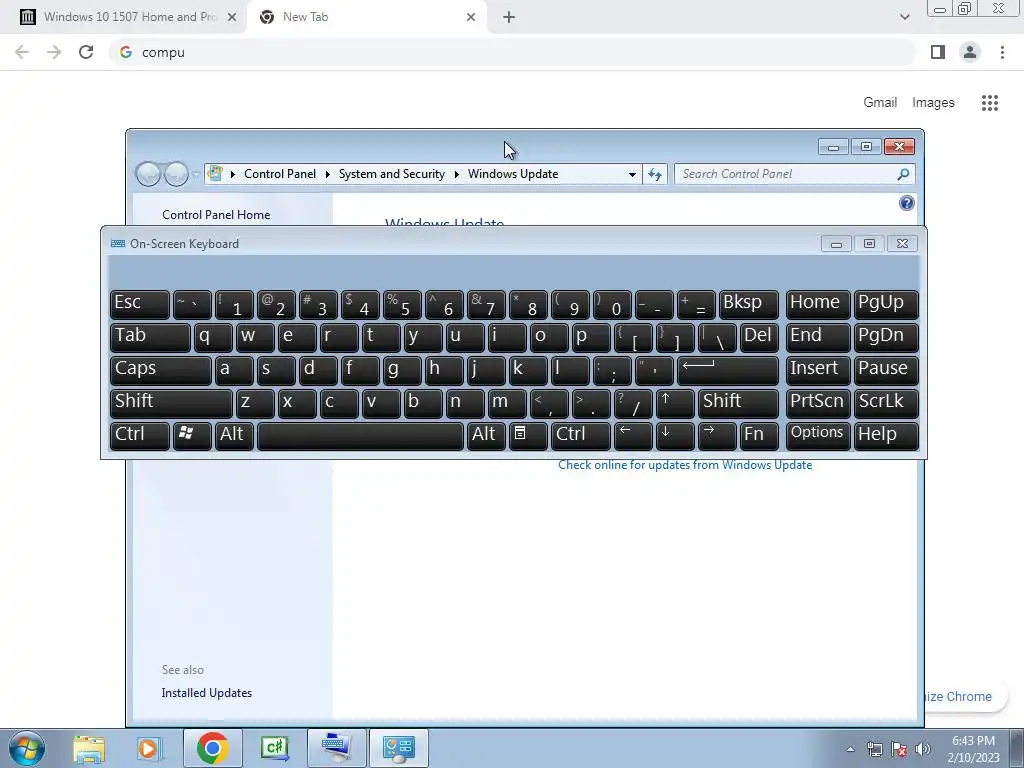Open Control Panel Home link
1024x768 pixels.
(216, 214)
